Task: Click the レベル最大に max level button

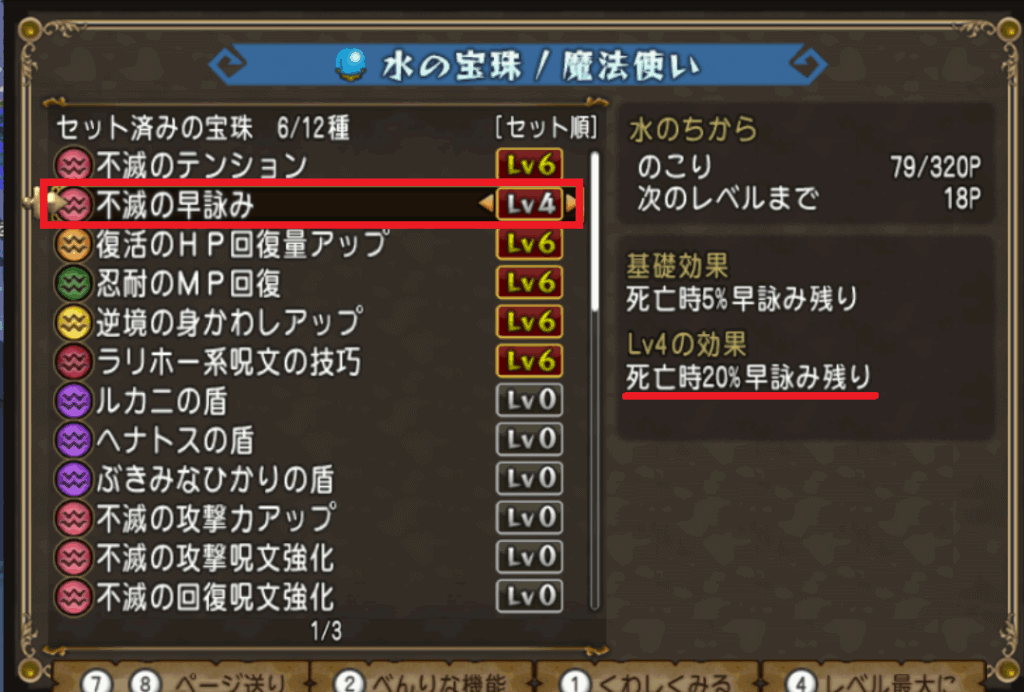Action: [x=872, y=679]
